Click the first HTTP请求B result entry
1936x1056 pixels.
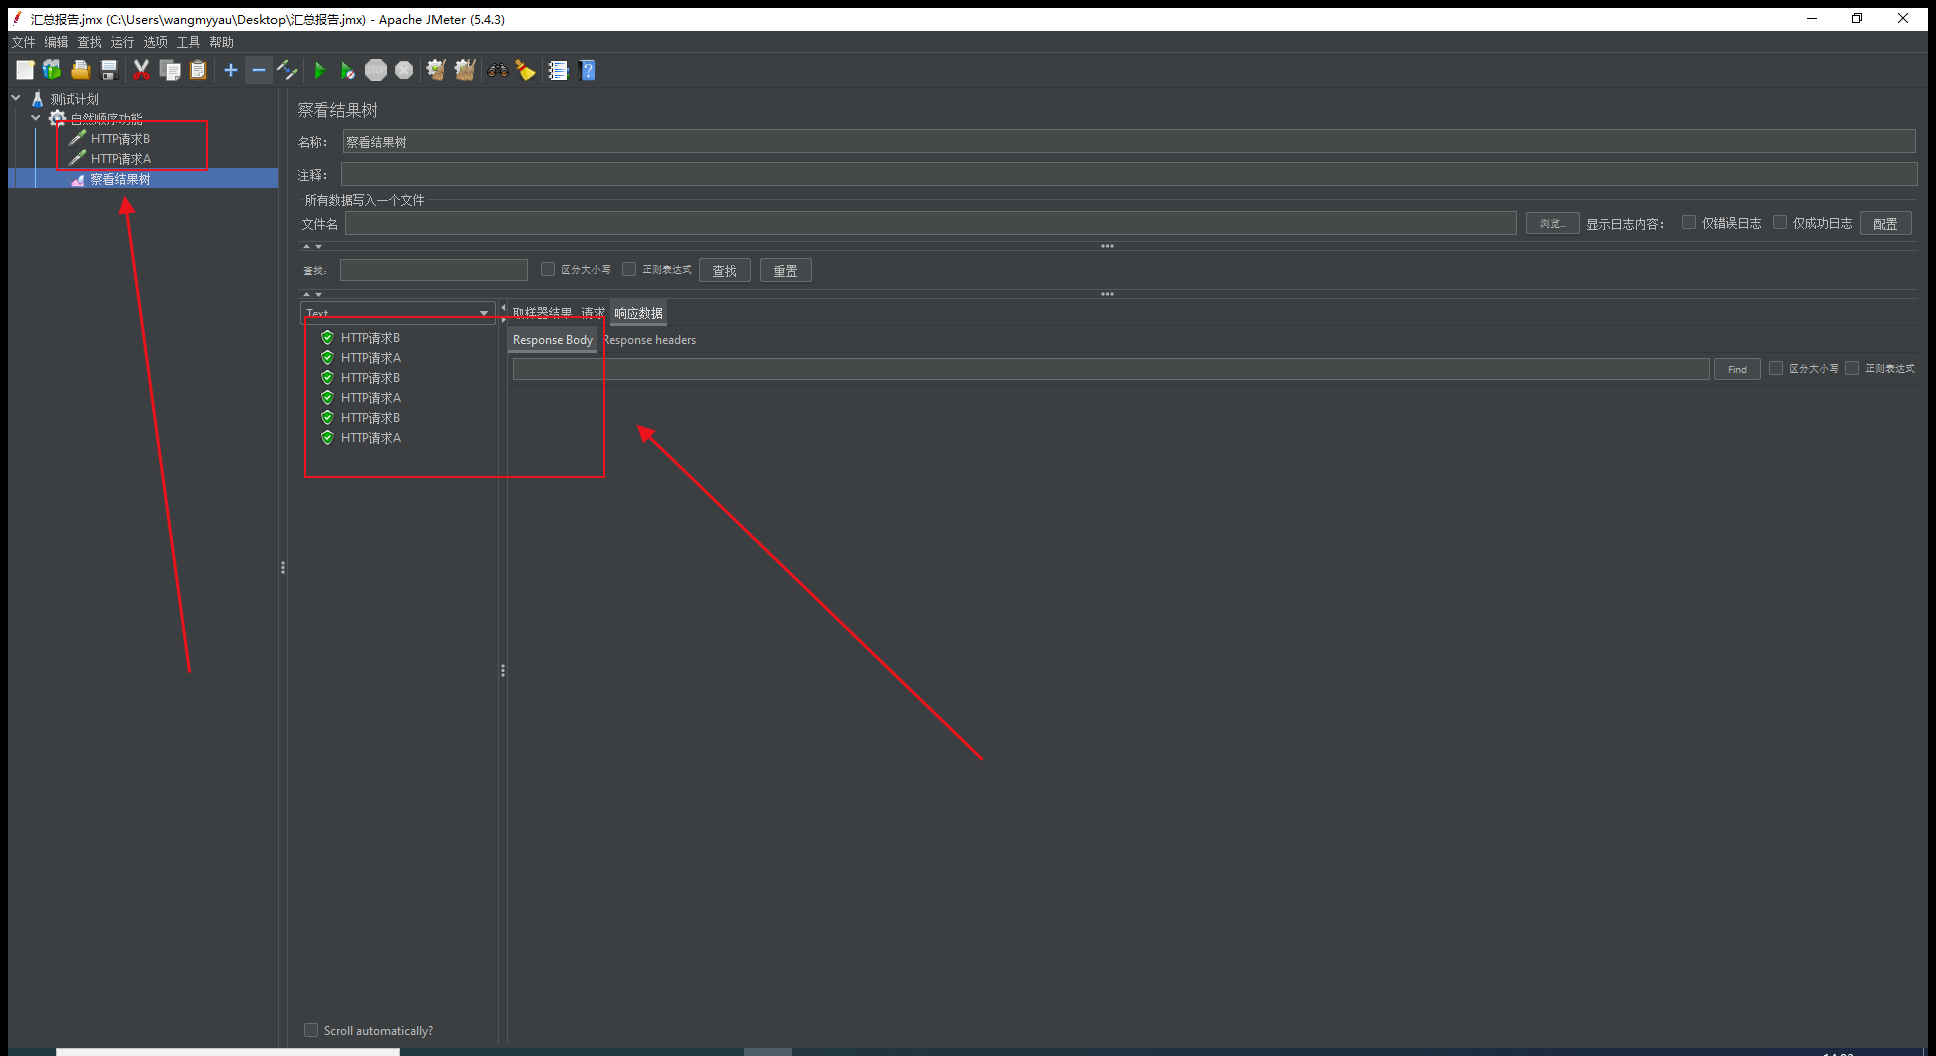pos(370,338)
